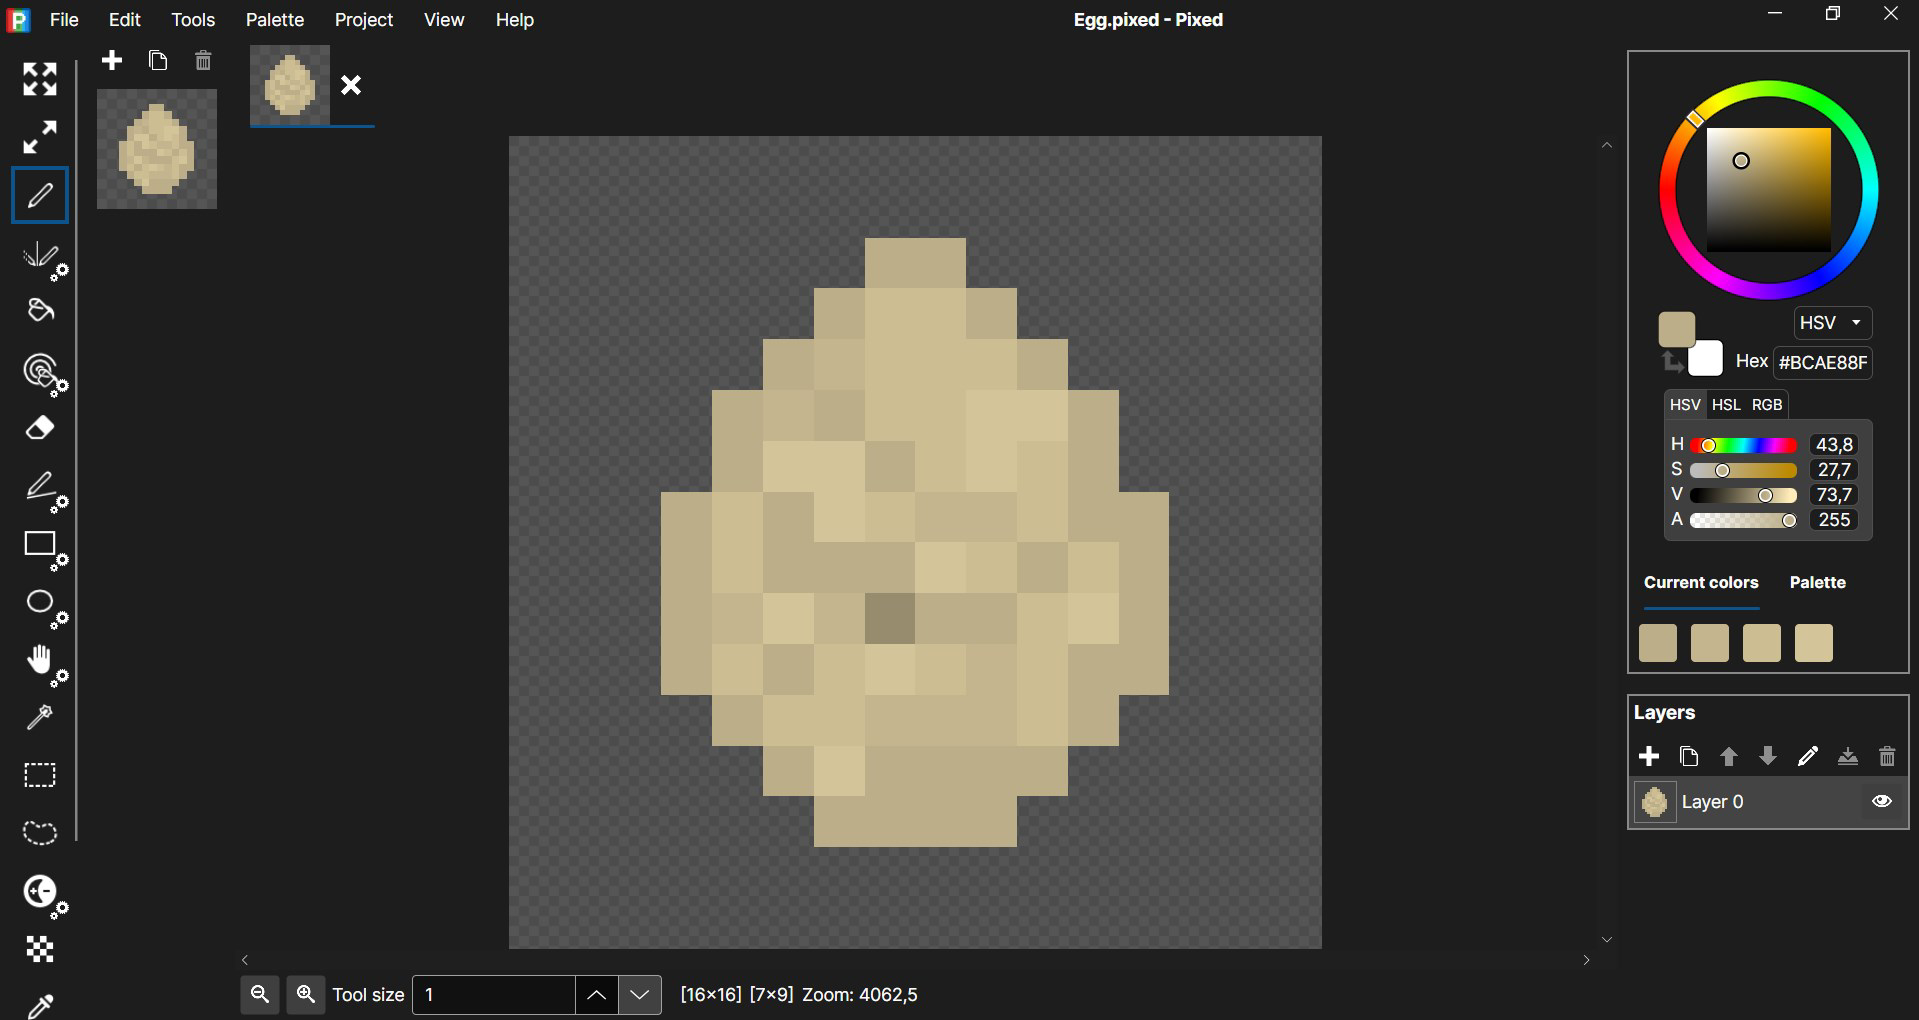Select the fullscreen expand-arrows tool
The height and width of the screenshot is (1020, 1919).
(x=40, y=79)
